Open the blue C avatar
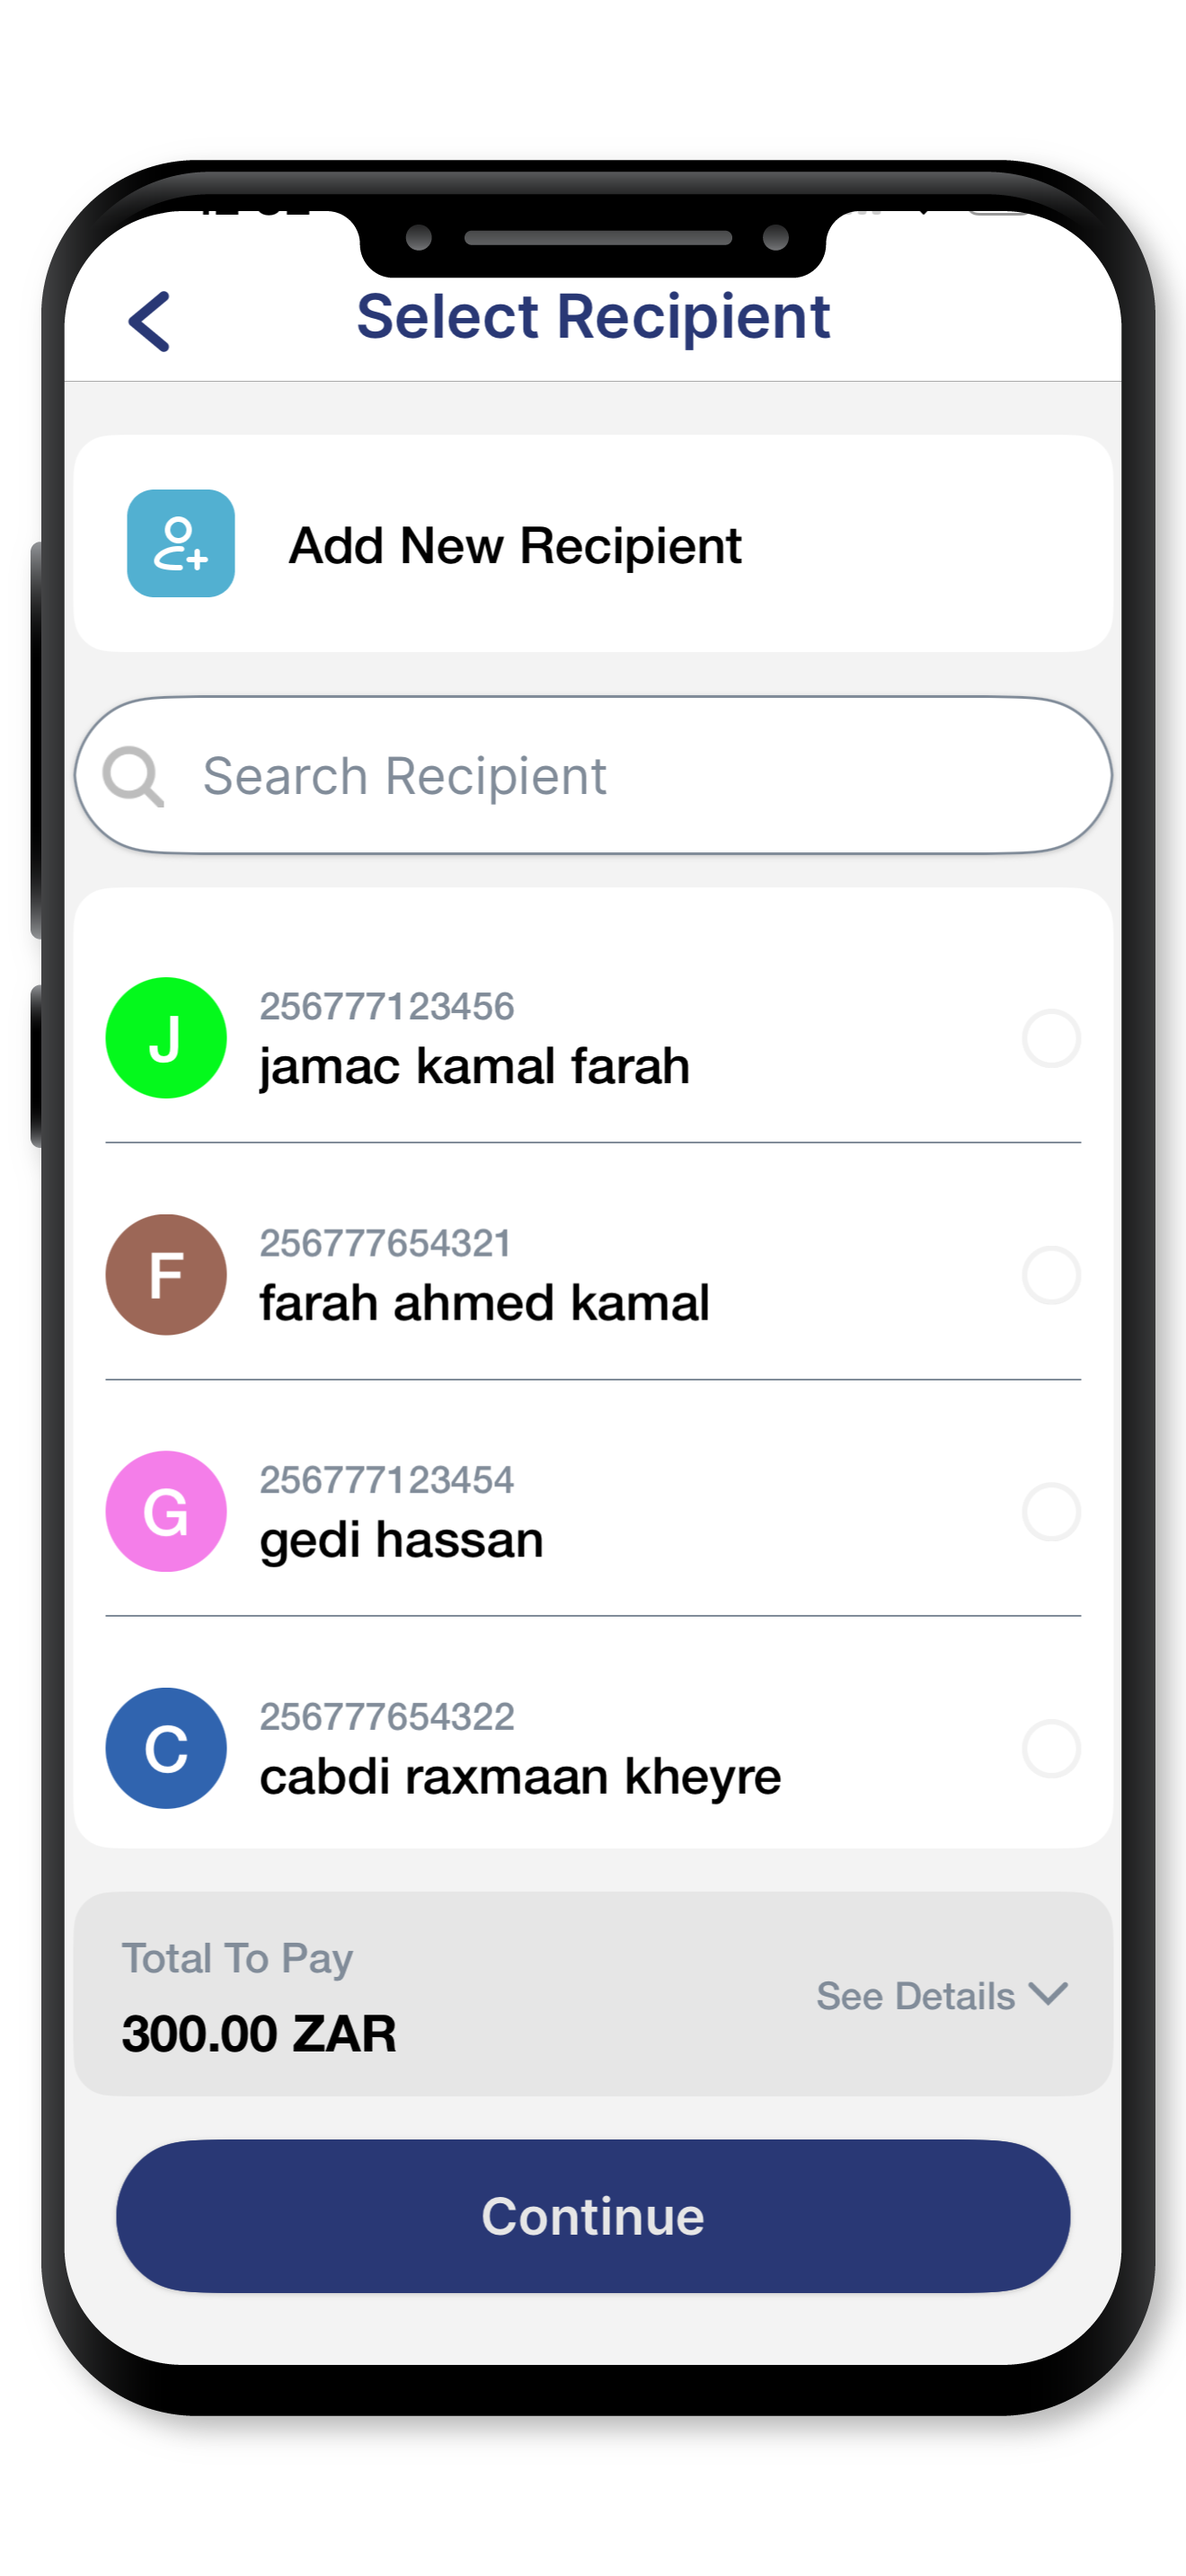This screenshot has width=1186, height=2576. 166,1748
